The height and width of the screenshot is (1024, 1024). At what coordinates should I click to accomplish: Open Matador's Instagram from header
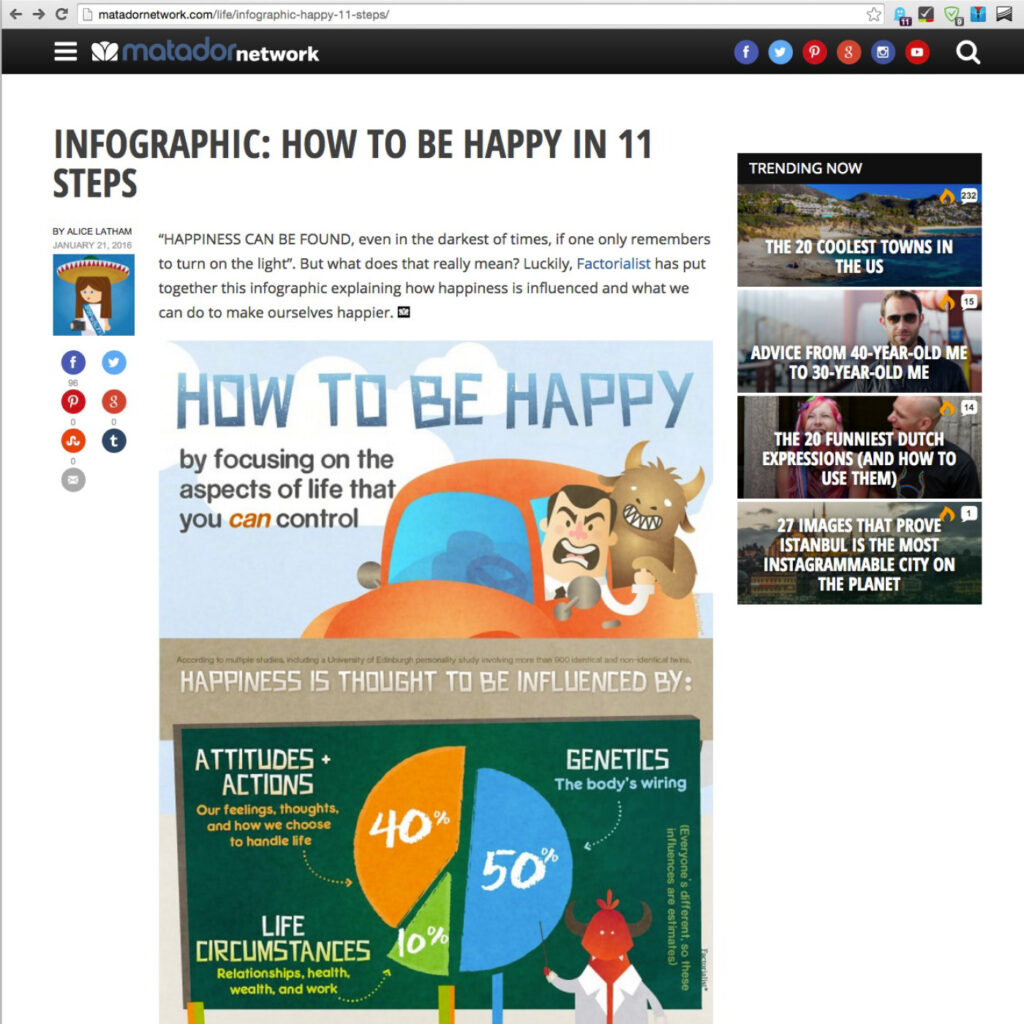pyautogui.click(x=883, y=52)
